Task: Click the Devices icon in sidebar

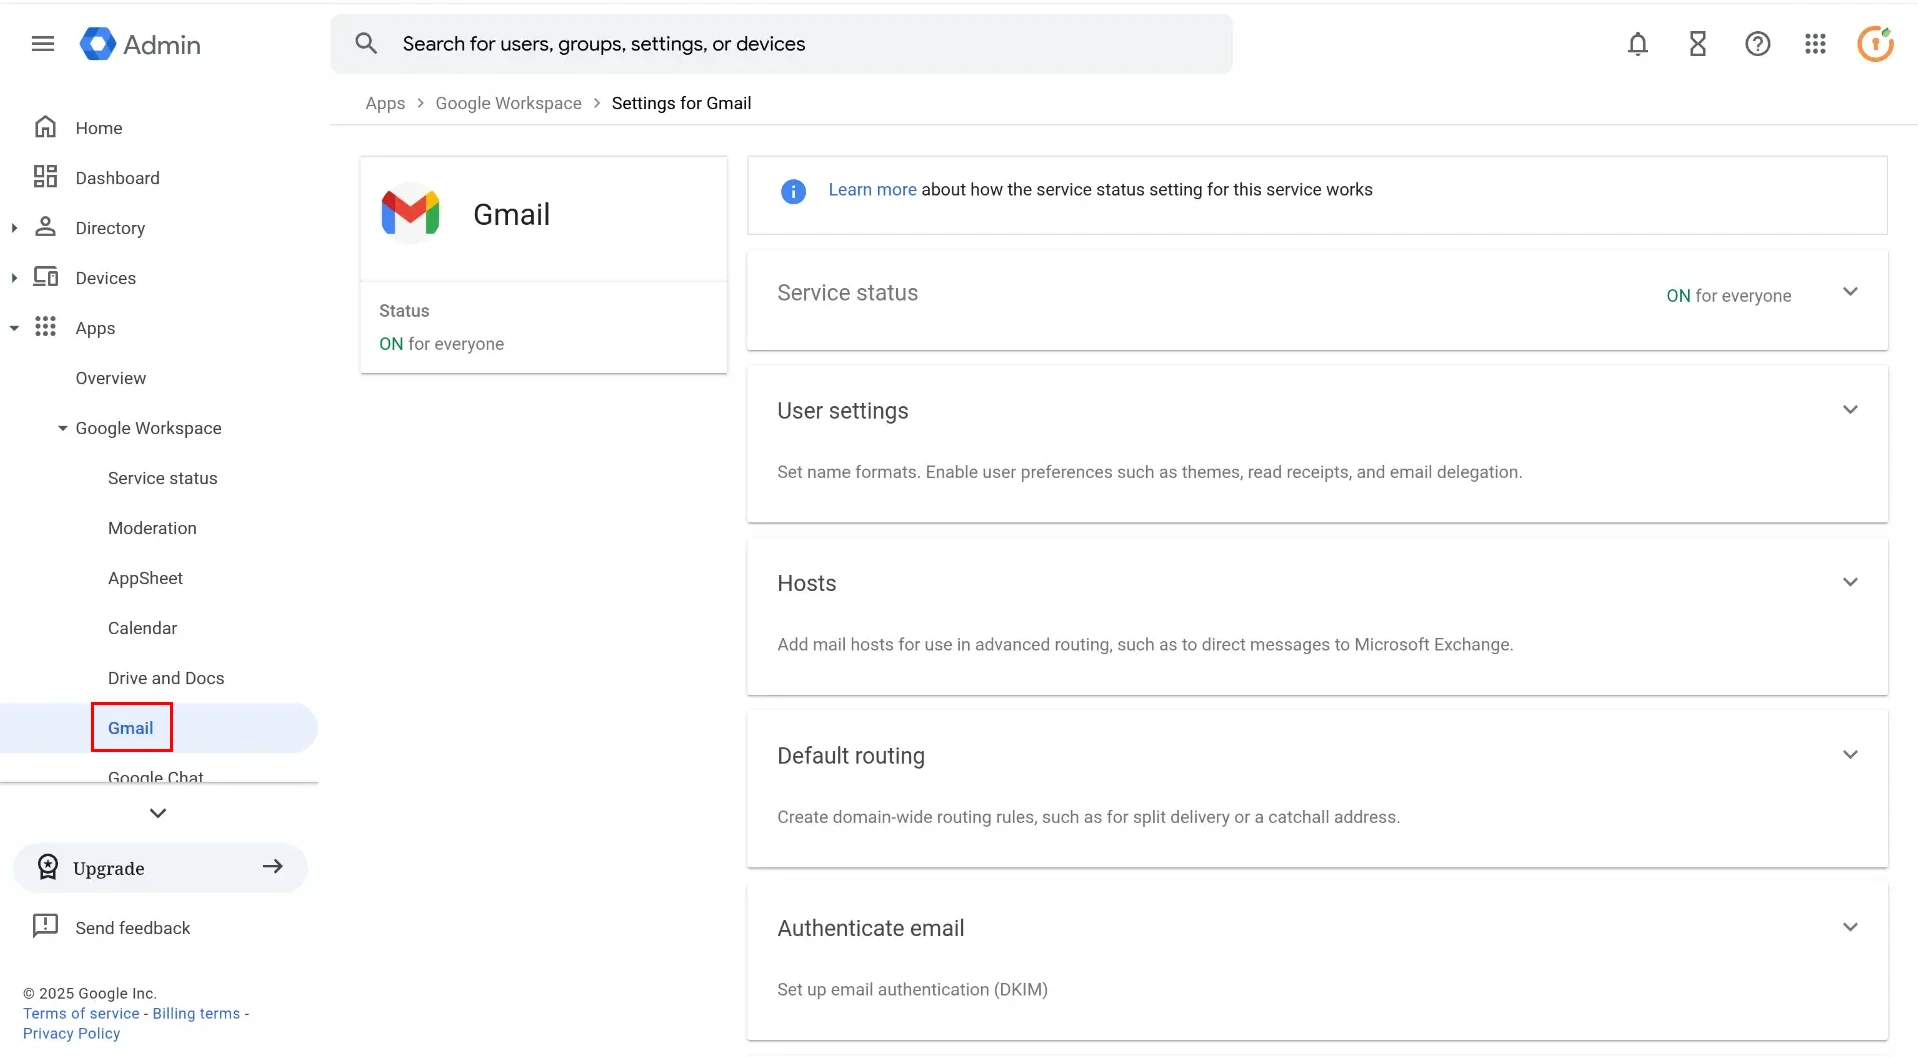Action: point(45,277)
